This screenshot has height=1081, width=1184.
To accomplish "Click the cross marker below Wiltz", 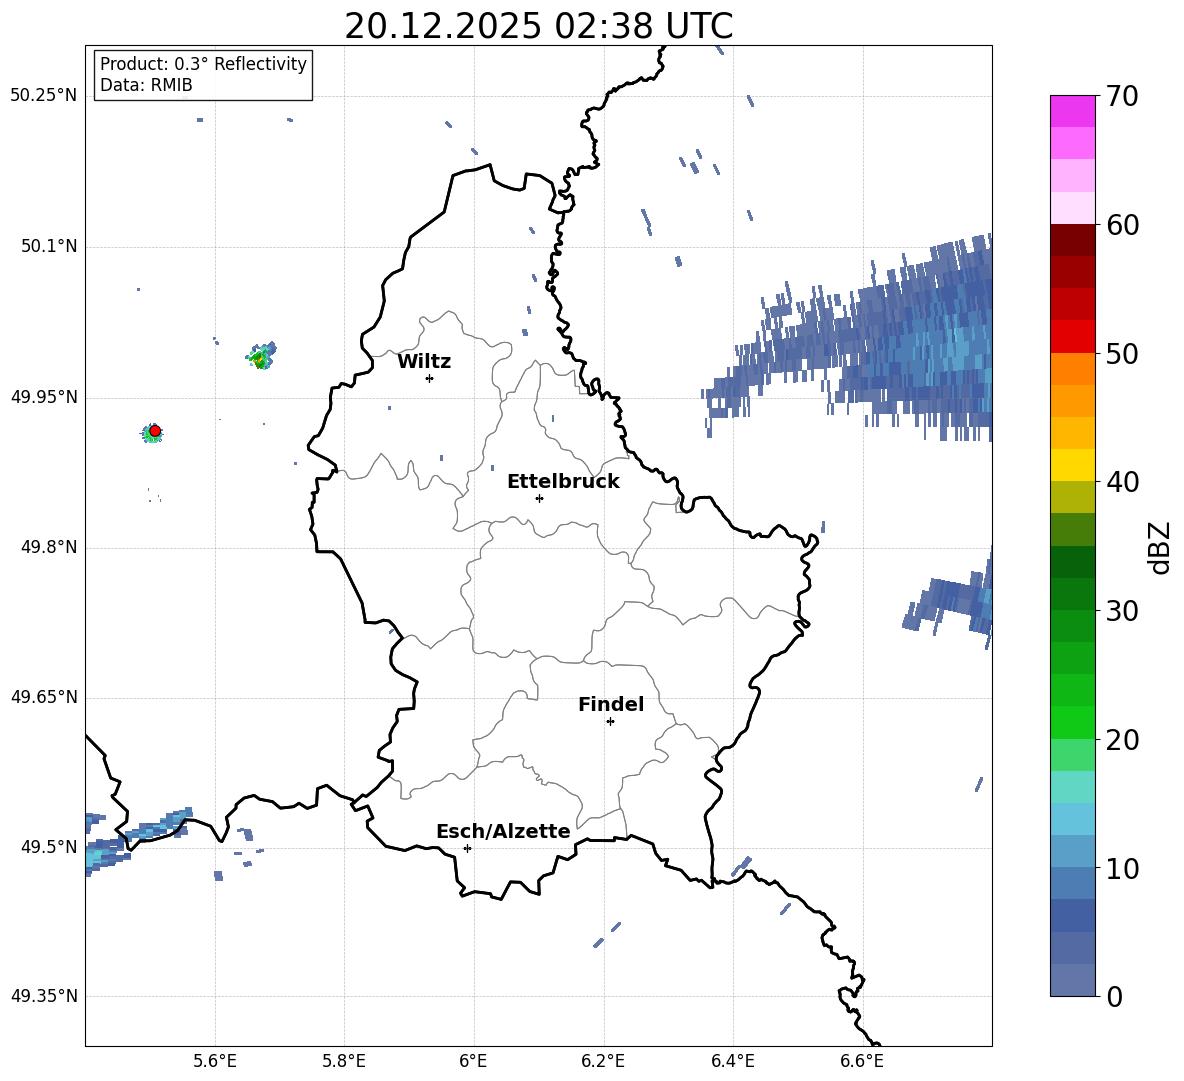I will click(x=429, y=378).
